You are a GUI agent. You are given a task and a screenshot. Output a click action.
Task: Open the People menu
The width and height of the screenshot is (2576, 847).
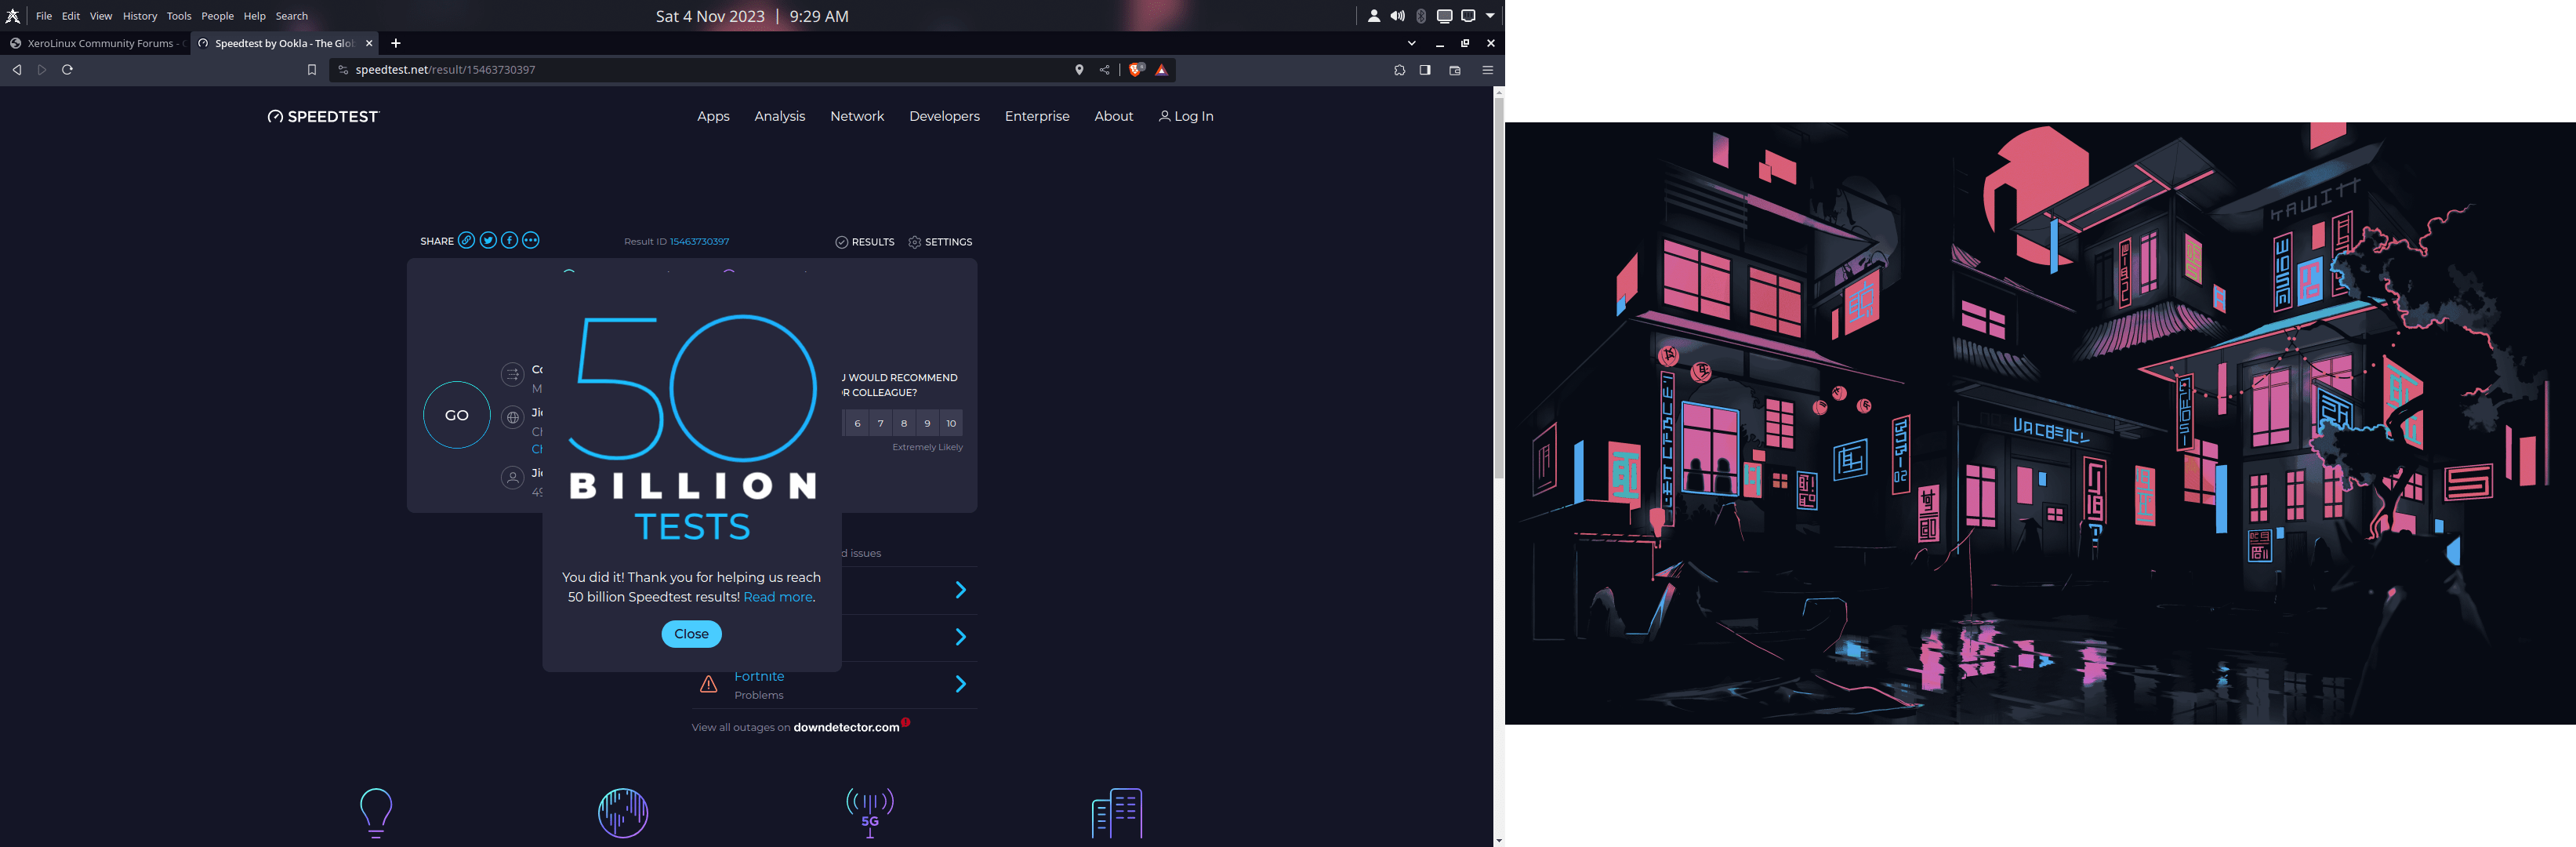pyautogui.click(x=218, y=16)
